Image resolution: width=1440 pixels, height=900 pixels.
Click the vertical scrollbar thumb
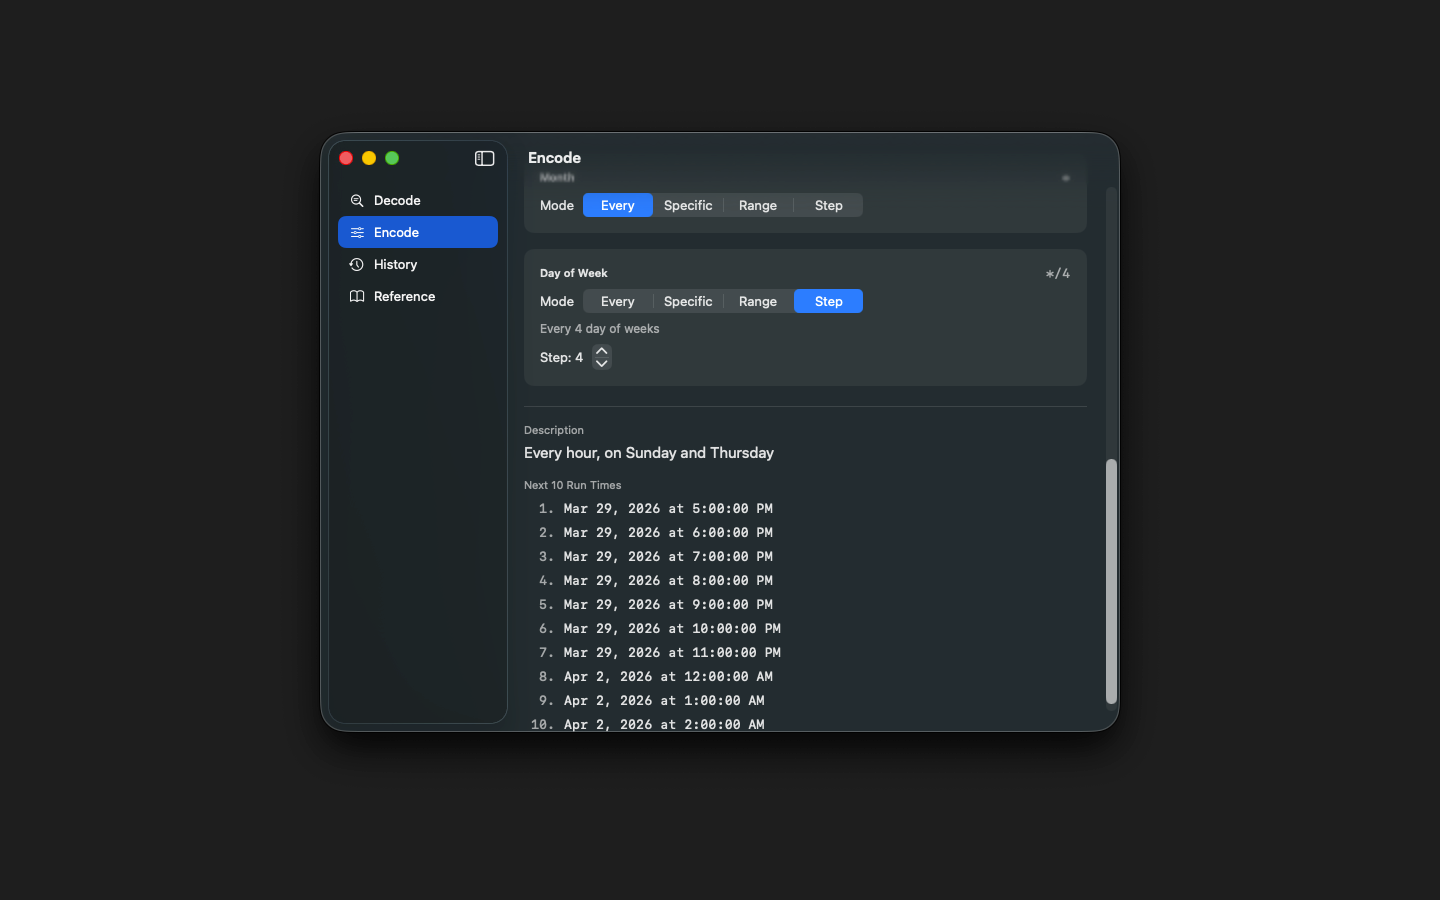1111,582
